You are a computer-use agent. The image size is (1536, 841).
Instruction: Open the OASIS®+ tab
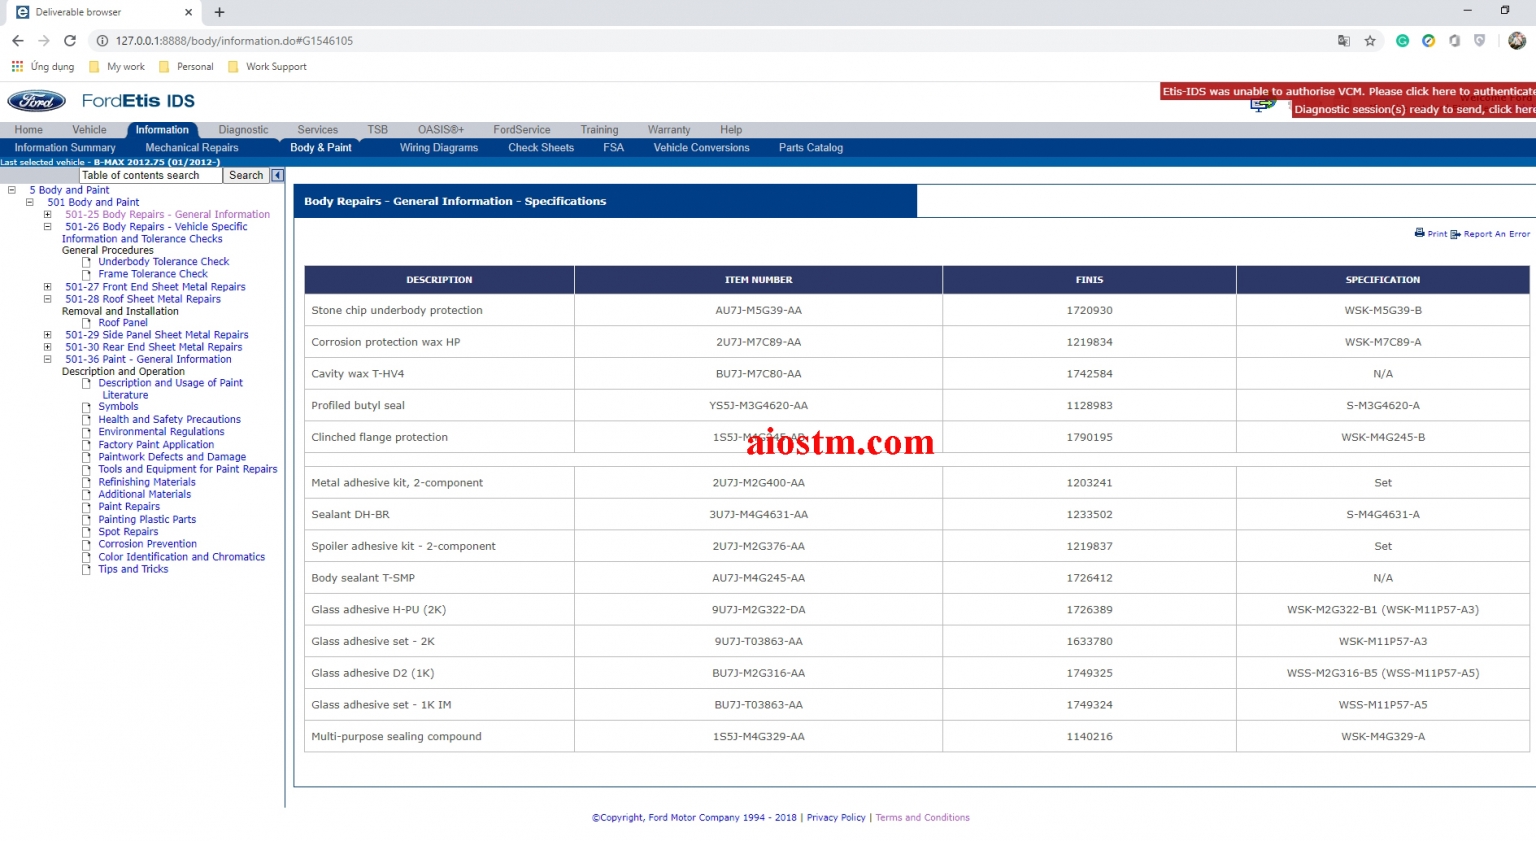click(441, 130)
